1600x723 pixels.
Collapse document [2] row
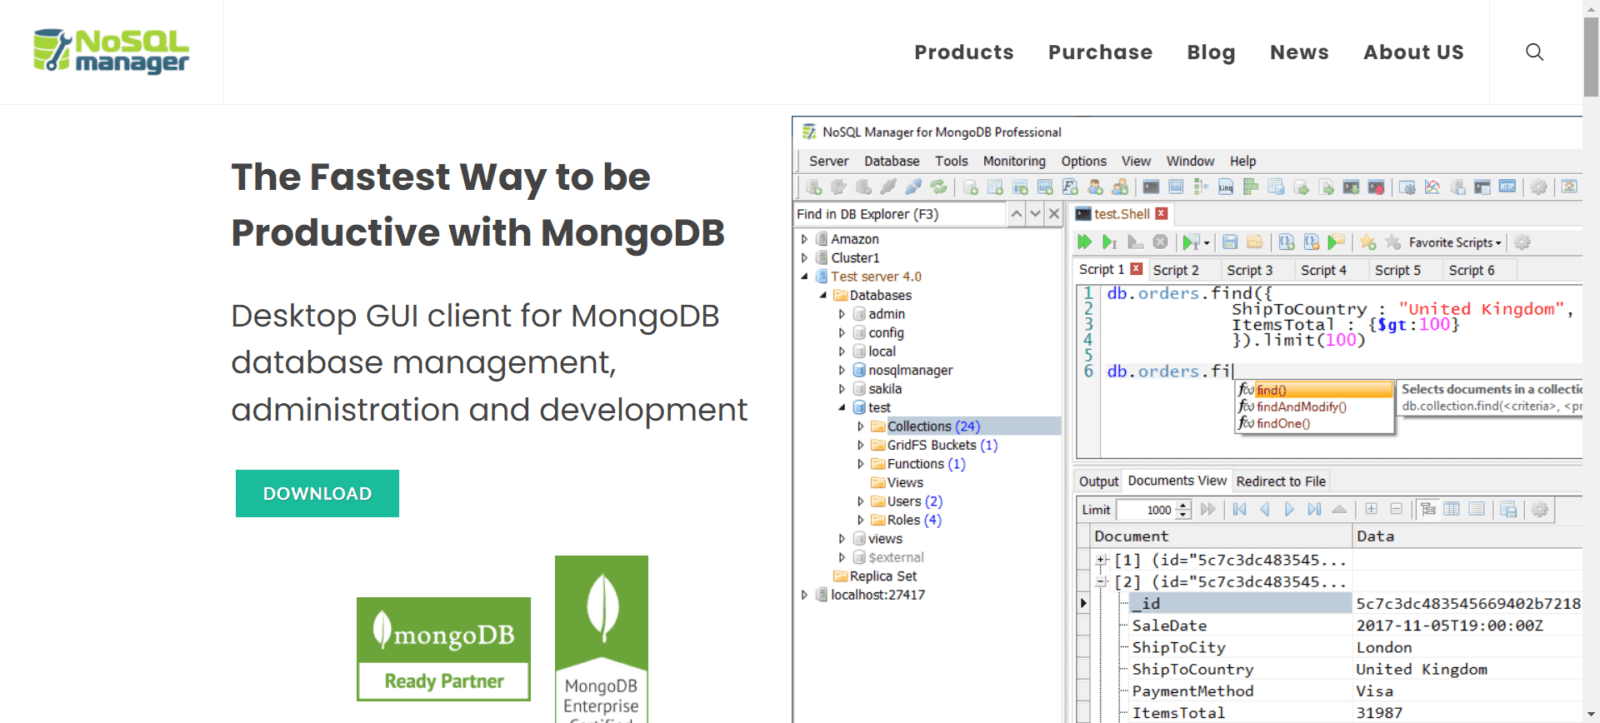pos(1101,582)
